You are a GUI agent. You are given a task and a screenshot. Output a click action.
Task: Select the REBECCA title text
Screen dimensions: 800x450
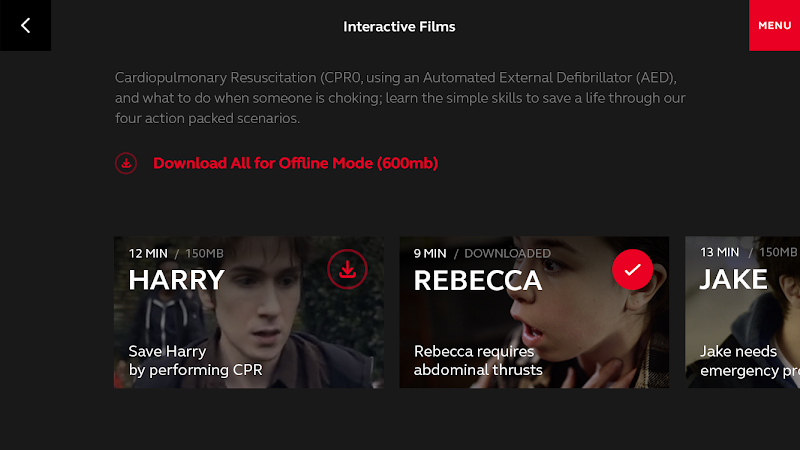tap(478, 281)
